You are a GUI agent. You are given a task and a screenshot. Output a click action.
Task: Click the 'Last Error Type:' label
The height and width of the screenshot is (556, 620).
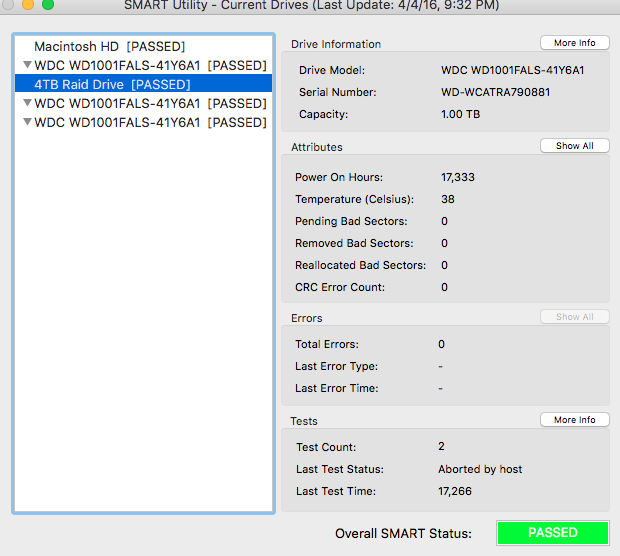pyautogui.click(x=336, y=367)
